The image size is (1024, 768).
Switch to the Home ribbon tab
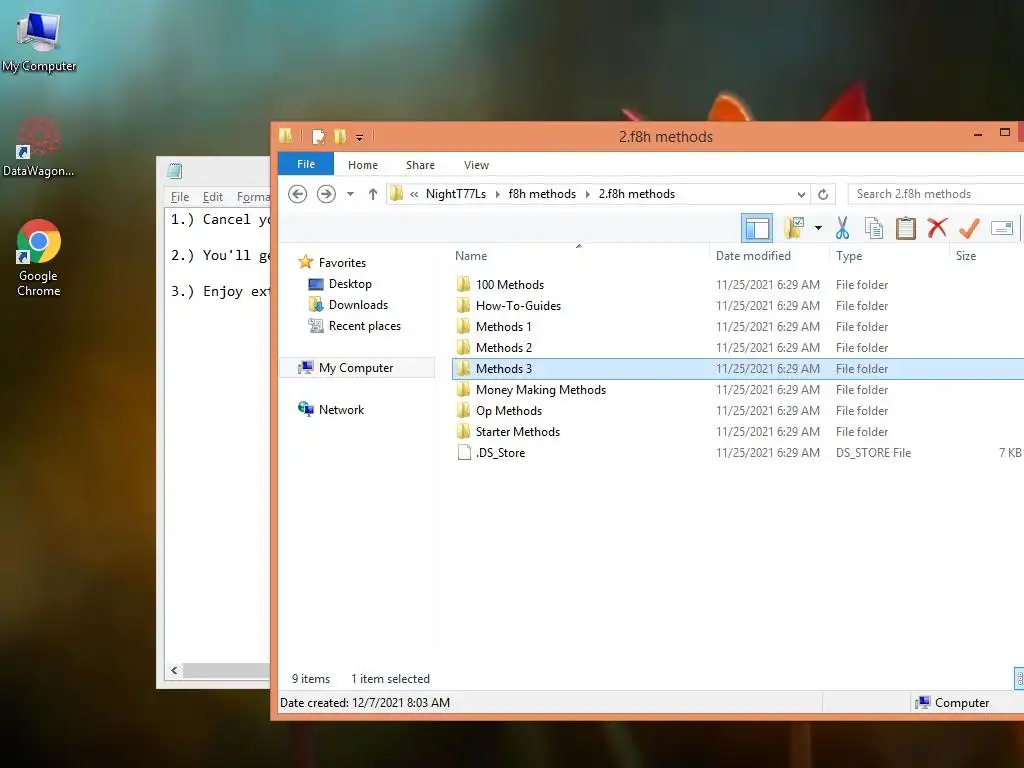(x=362, y=165)
